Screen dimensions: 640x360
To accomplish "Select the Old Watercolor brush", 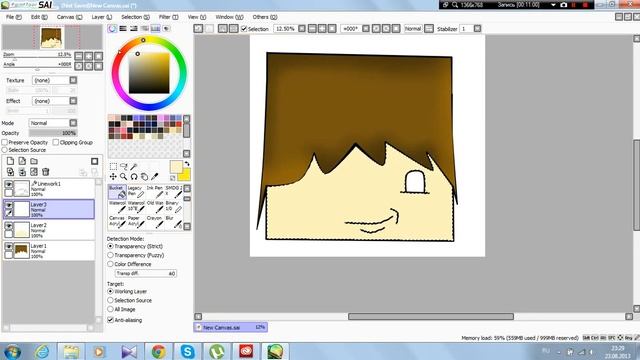I will coord(155,207).
